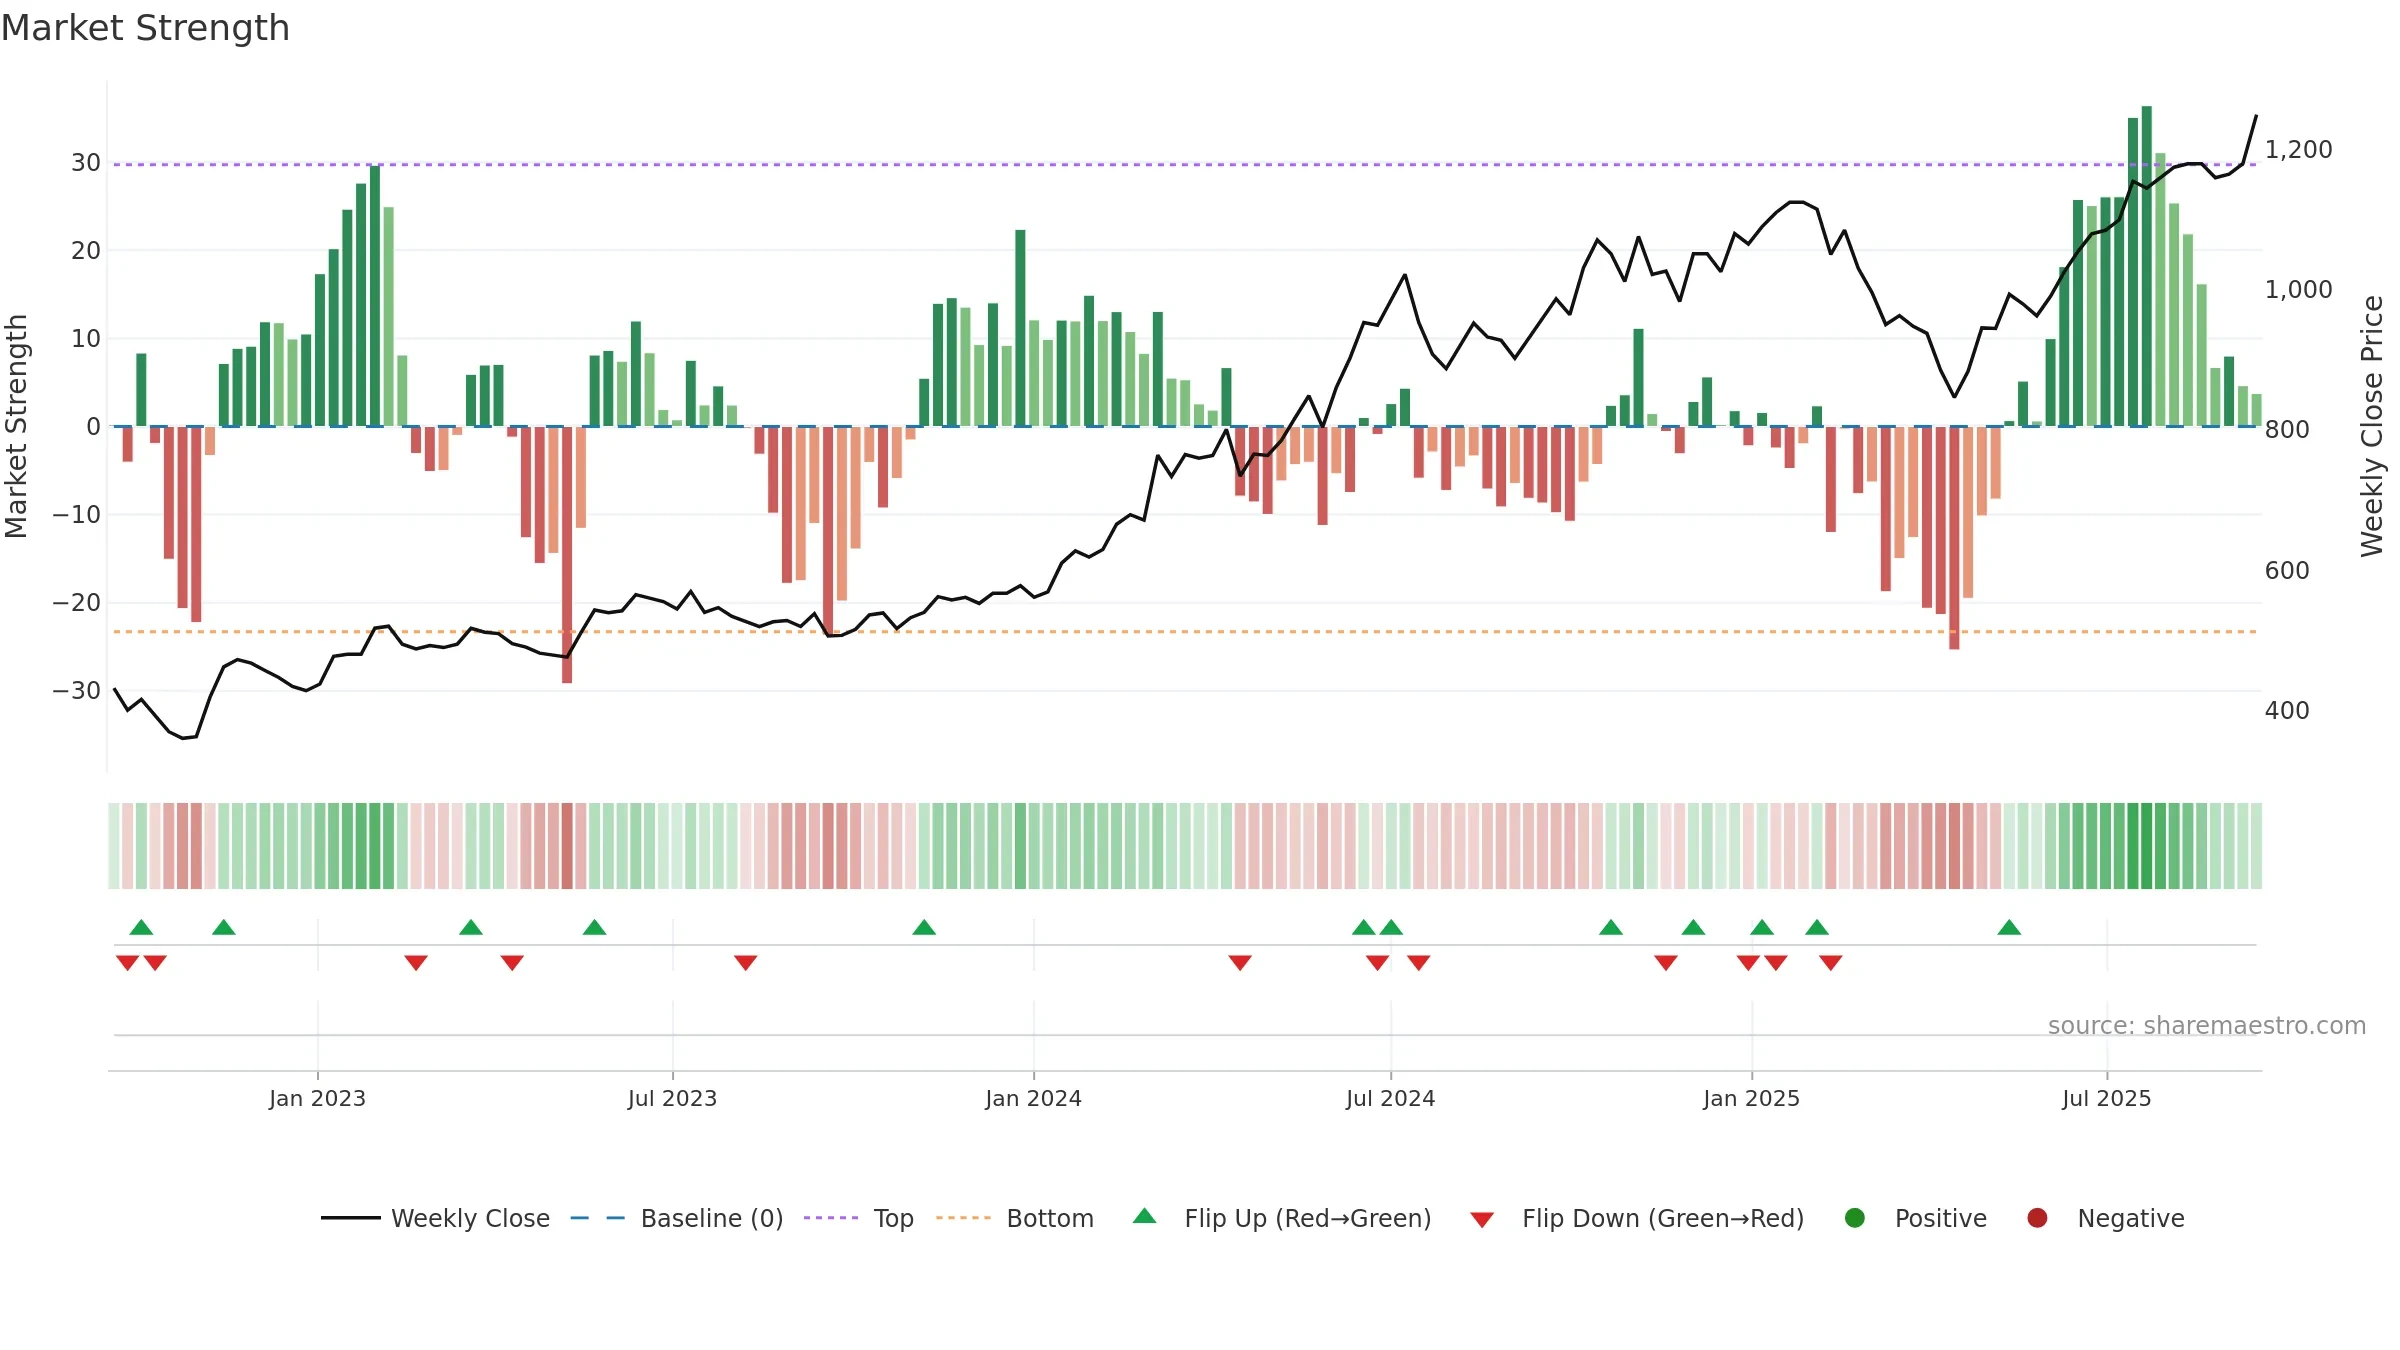The height and width of the screenshot is (1350, 2400).
Task: Click the Top legend label
Action: (894, 1218)
